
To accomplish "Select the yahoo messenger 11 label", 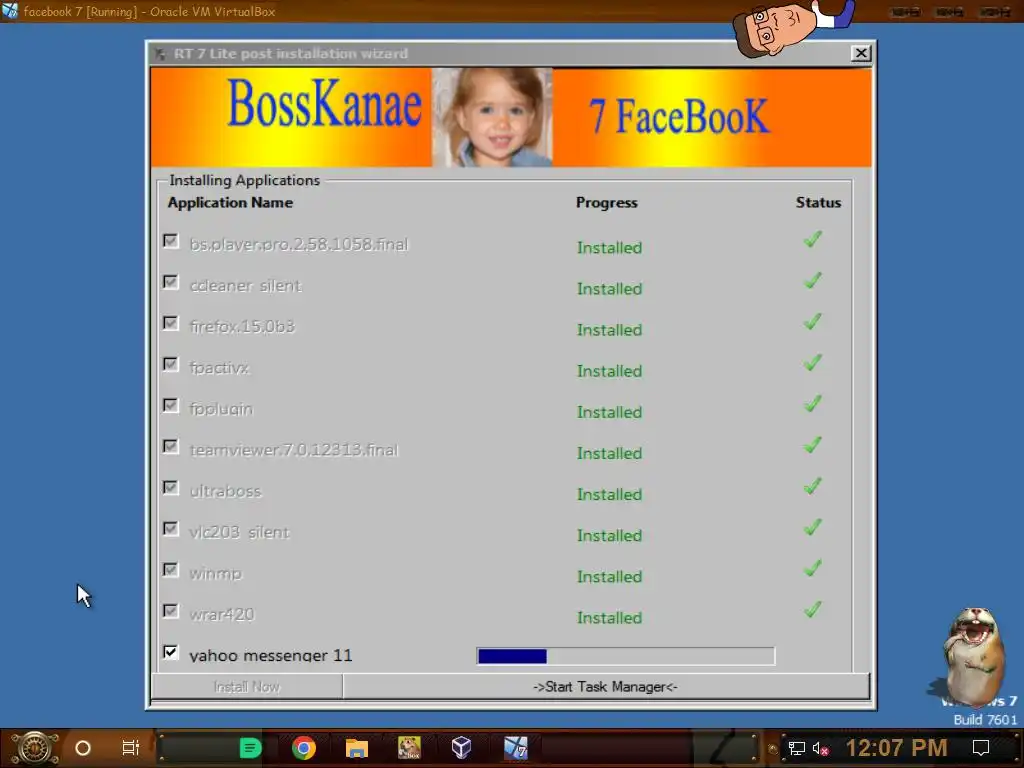I will coord(270,655).
